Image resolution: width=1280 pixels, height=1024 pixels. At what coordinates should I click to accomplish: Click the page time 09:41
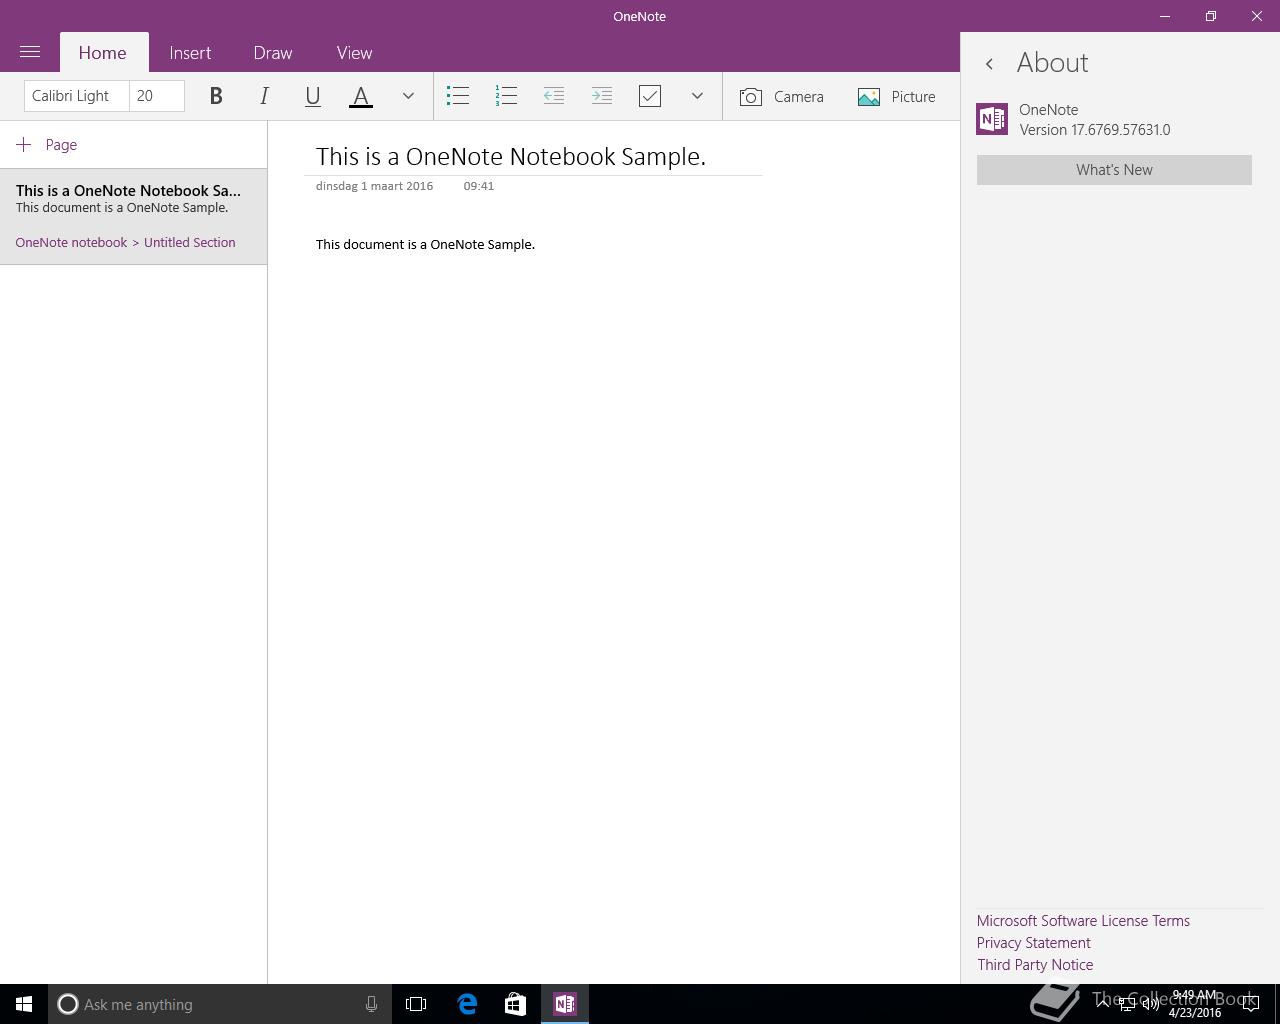point(479,186)
